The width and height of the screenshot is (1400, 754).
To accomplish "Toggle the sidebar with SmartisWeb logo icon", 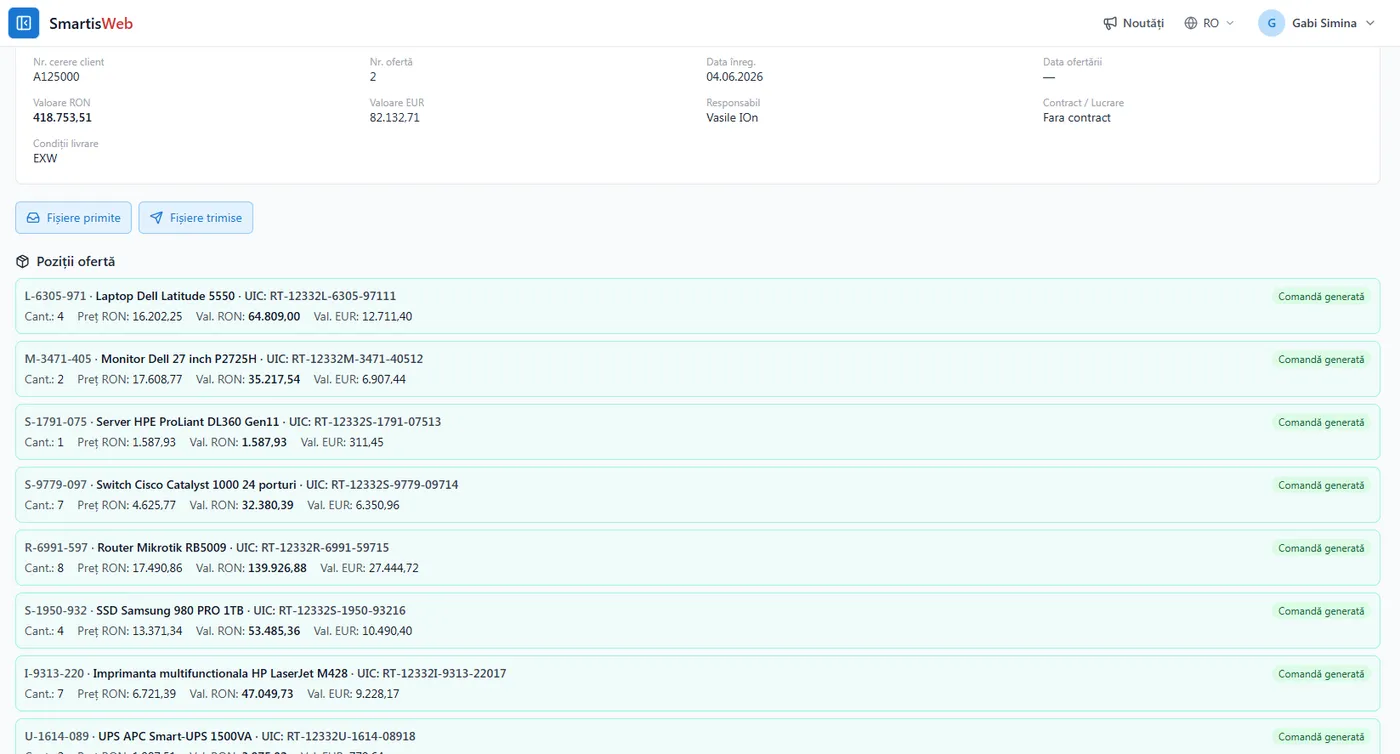I will coord(24,23).
